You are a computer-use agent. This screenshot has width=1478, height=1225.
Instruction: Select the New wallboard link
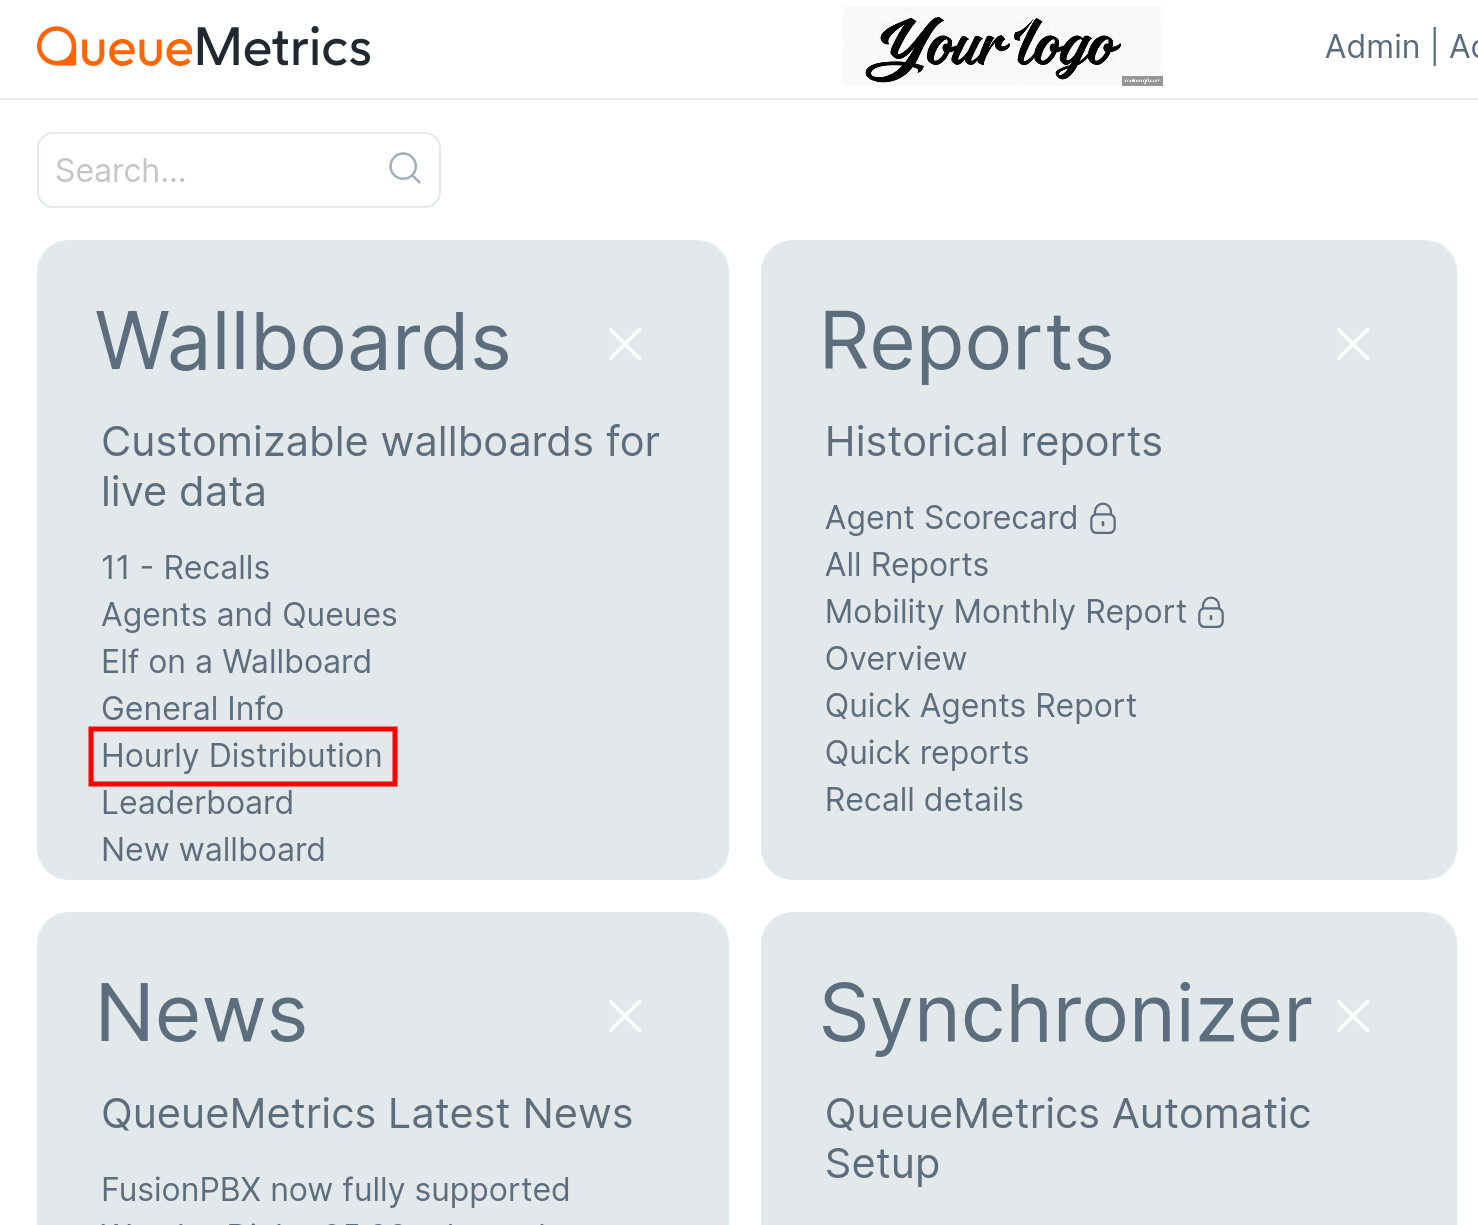tap(214, 850)
